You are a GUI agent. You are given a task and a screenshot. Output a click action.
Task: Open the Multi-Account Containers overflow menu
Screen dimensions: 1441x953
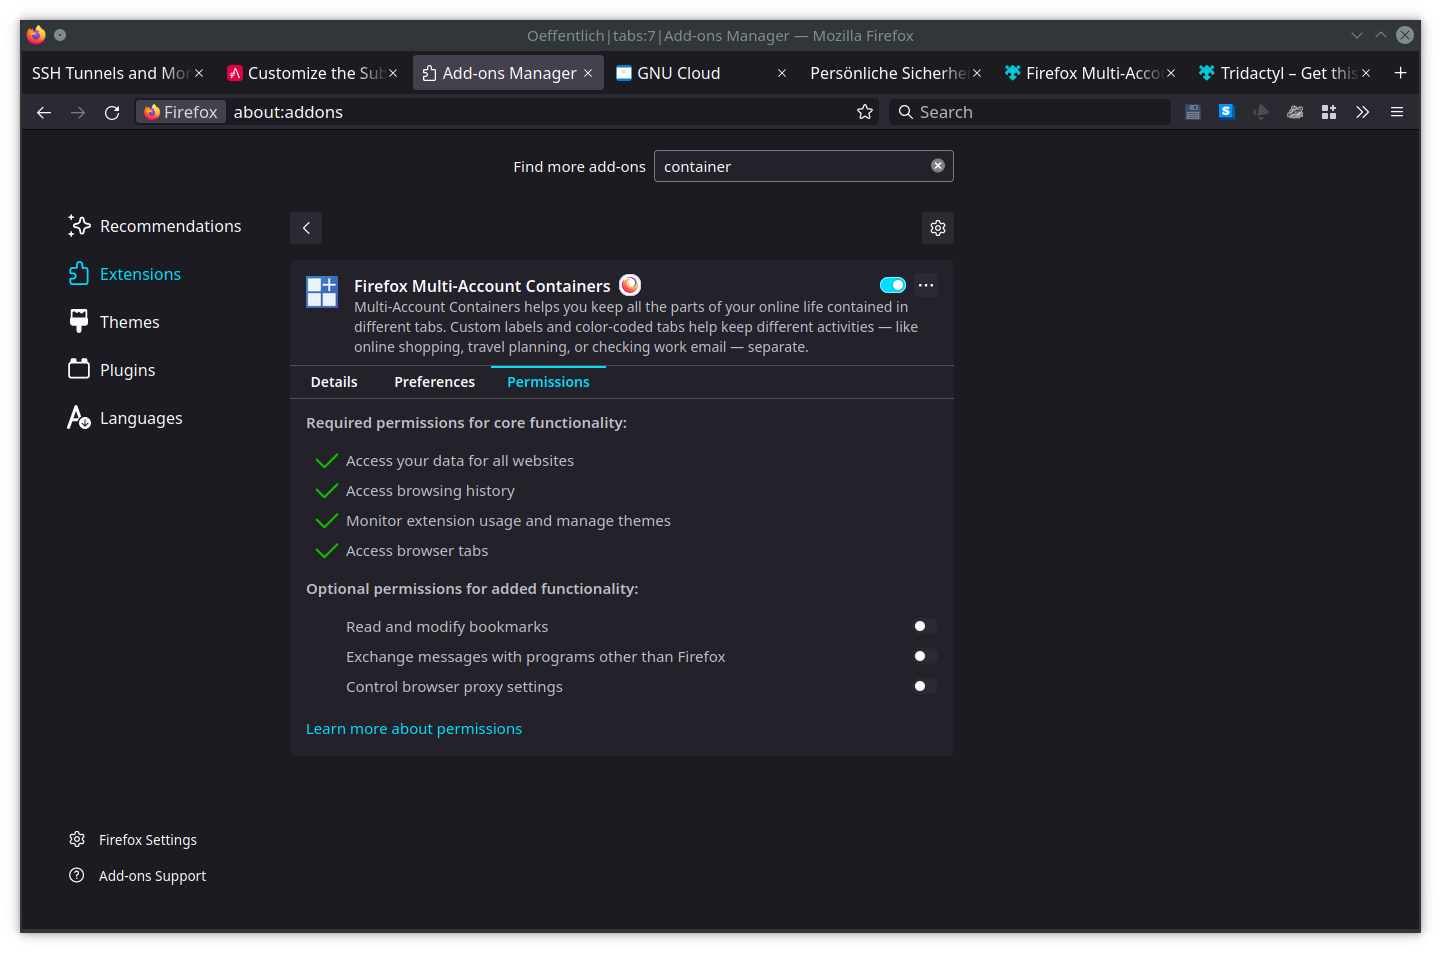pyautogui.click(x=925, y=284)
